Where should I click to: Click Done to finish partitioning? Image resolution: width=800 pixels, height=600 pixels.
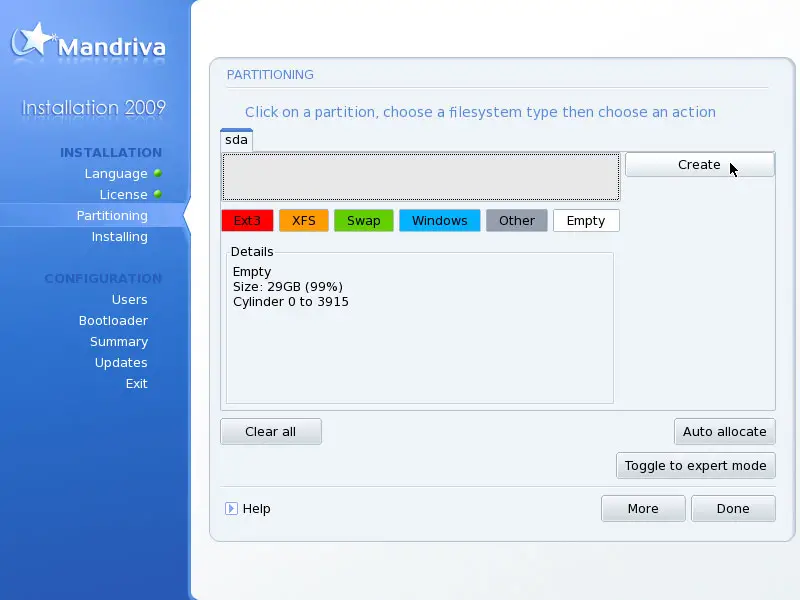[x=733, y=509]
